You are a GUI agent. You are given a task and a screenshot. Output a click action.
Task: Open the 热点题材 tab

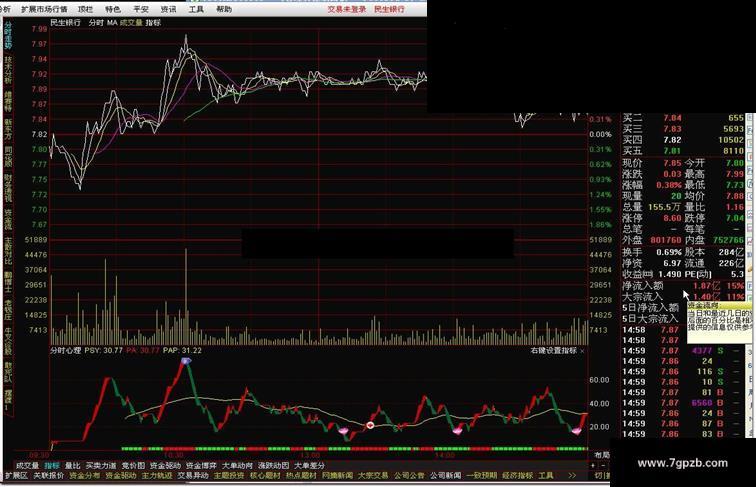[301, 476]
